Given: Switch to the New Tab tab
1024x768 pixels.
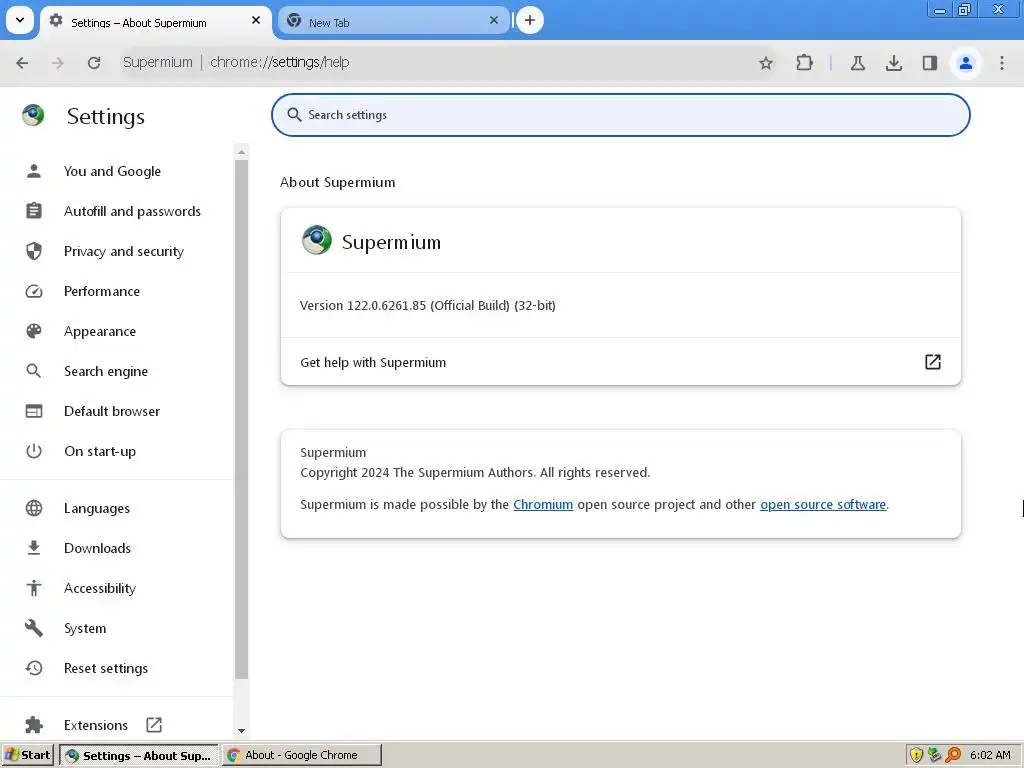Looking at the screenshot, I should coord(393,21).
